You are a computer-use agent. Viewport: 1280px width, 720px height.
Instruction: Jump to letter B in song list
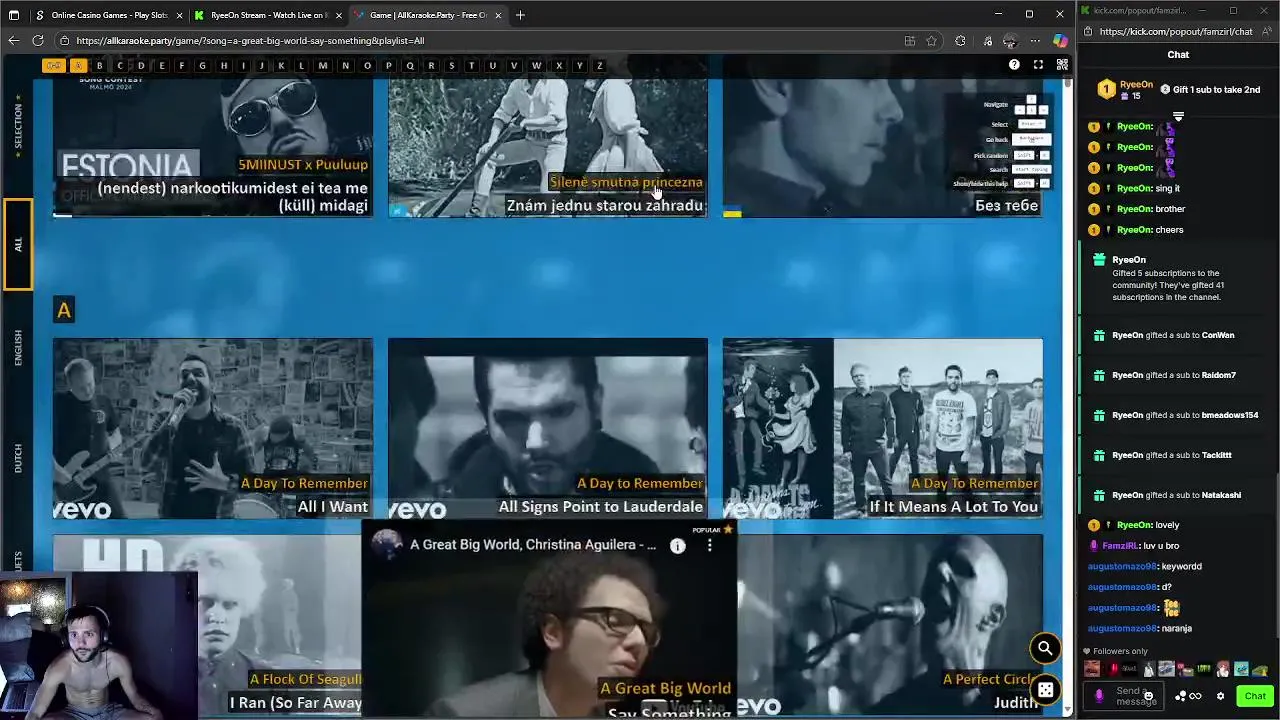[x=99, y=66]
